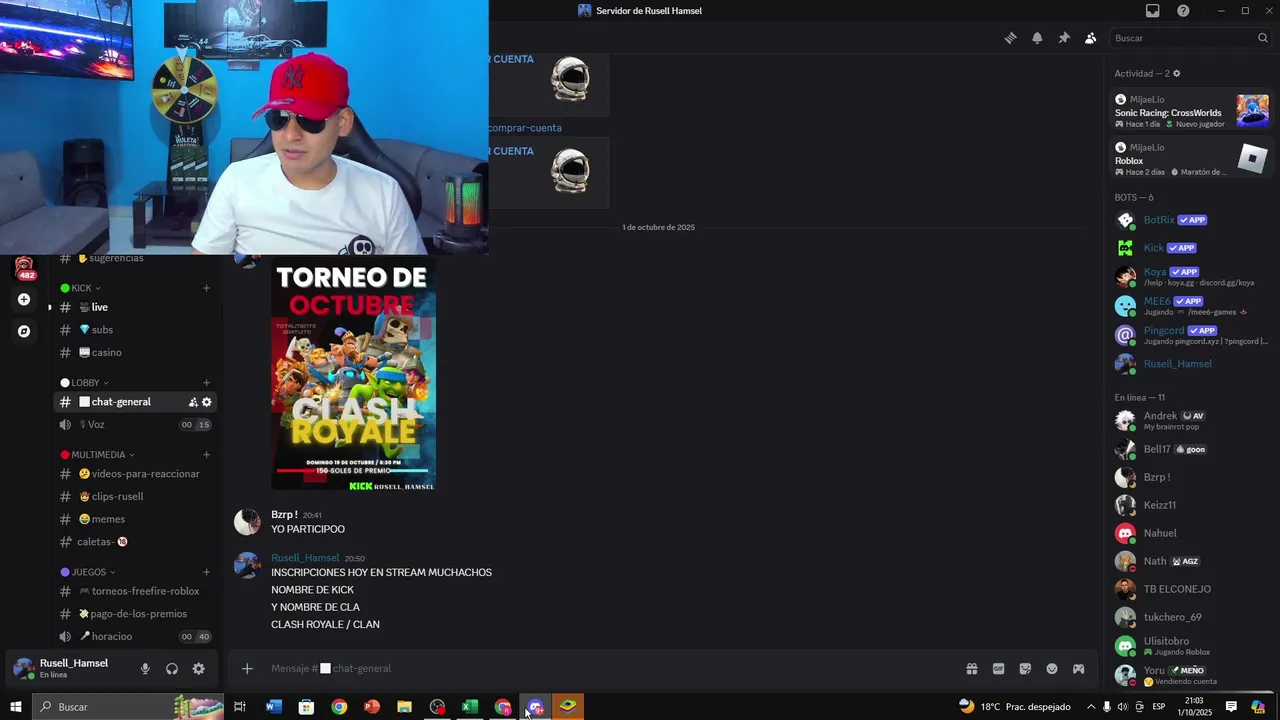This screenshot has height=720, width=1280.
Task: Collapse the LOBBY category
Action: pos(85,383)
